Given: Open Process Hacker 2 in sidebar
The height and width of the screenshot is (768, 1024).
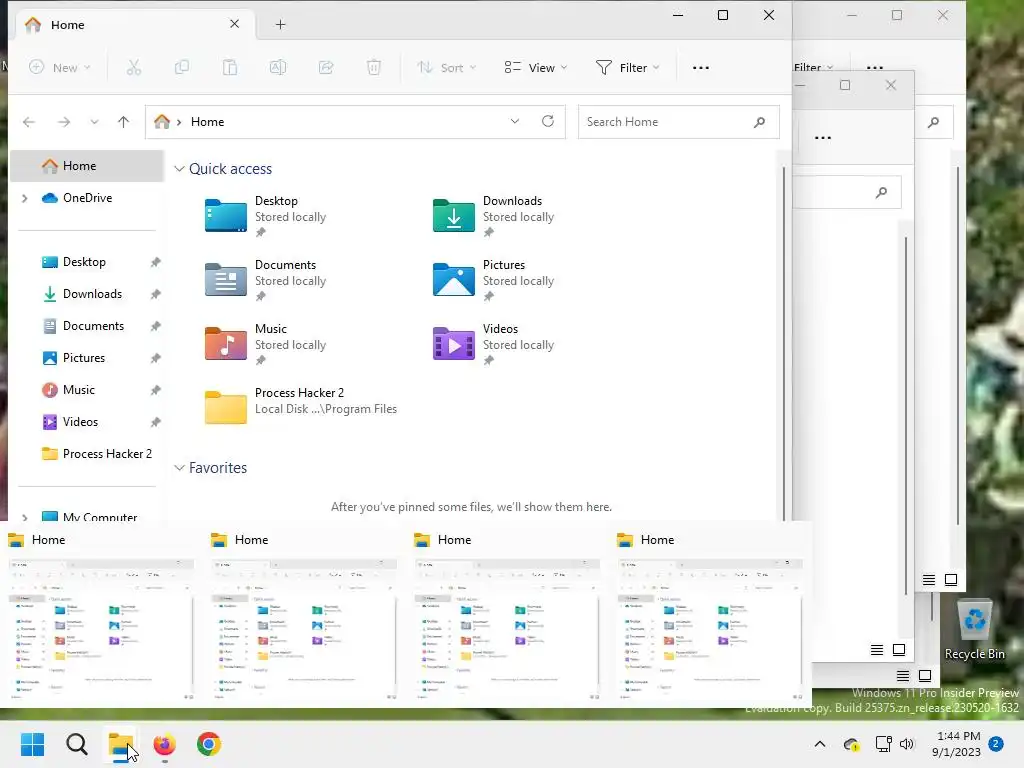Looking at the screenshot, I should pyautogui.click(x=106, y=454).
